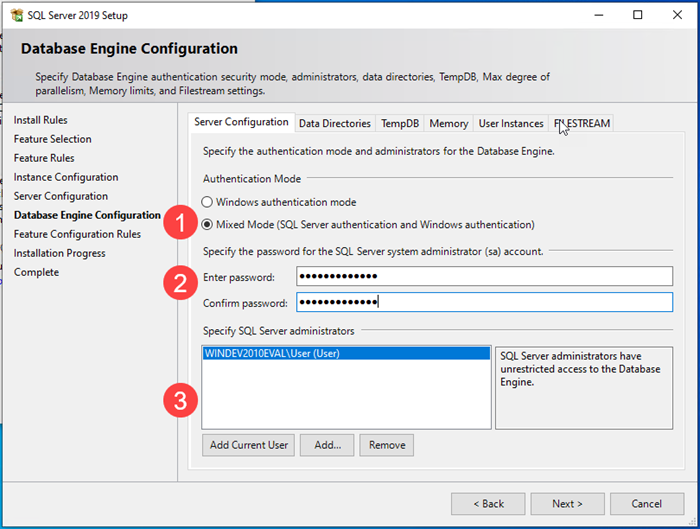The image size is (700, 529).
Task: Switch to the Server Configuration tab
Action: point(241,122)
